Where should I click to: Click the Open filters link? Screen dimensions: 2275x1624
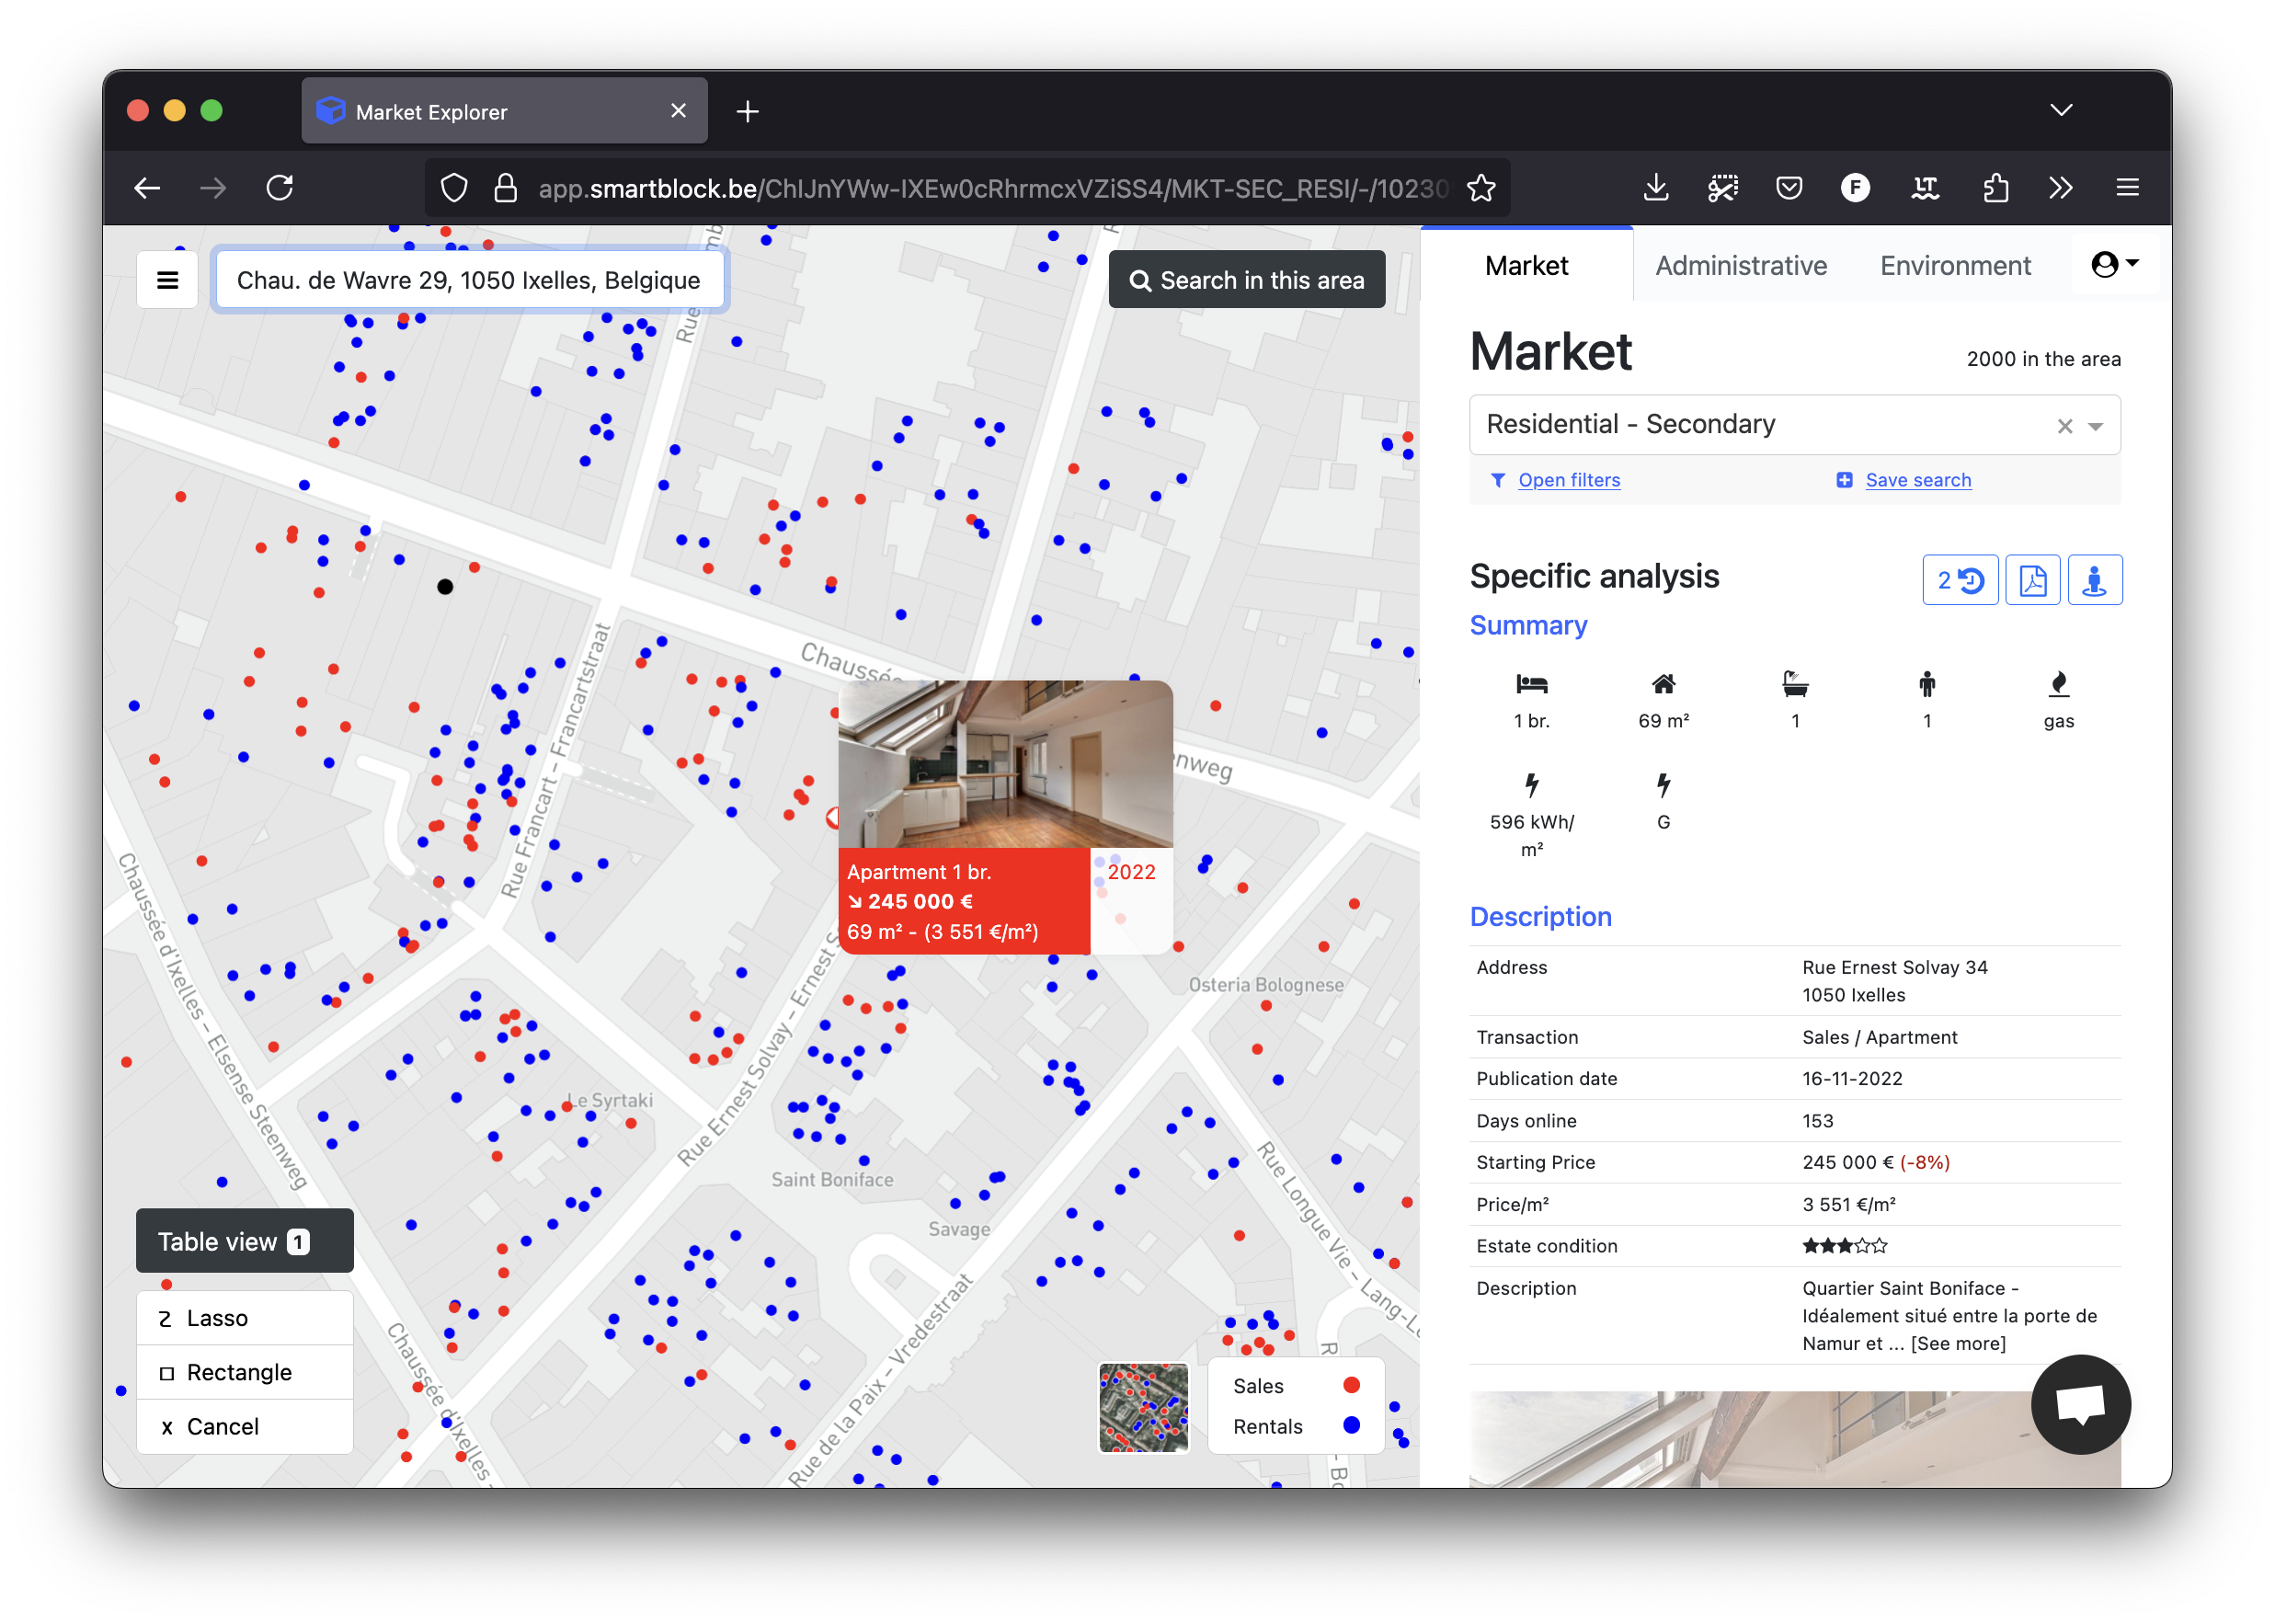(1568, 480)
